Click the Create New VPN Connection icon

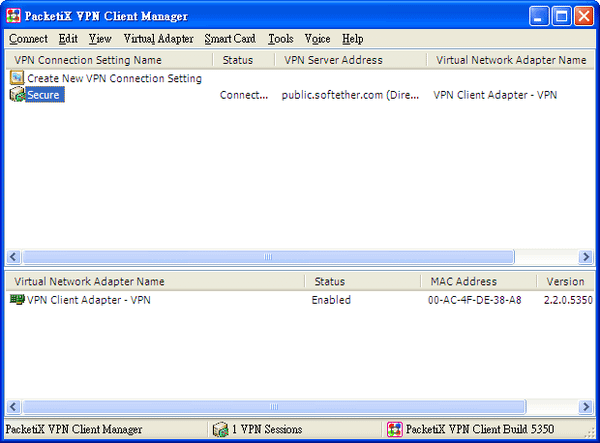[17, 78]
